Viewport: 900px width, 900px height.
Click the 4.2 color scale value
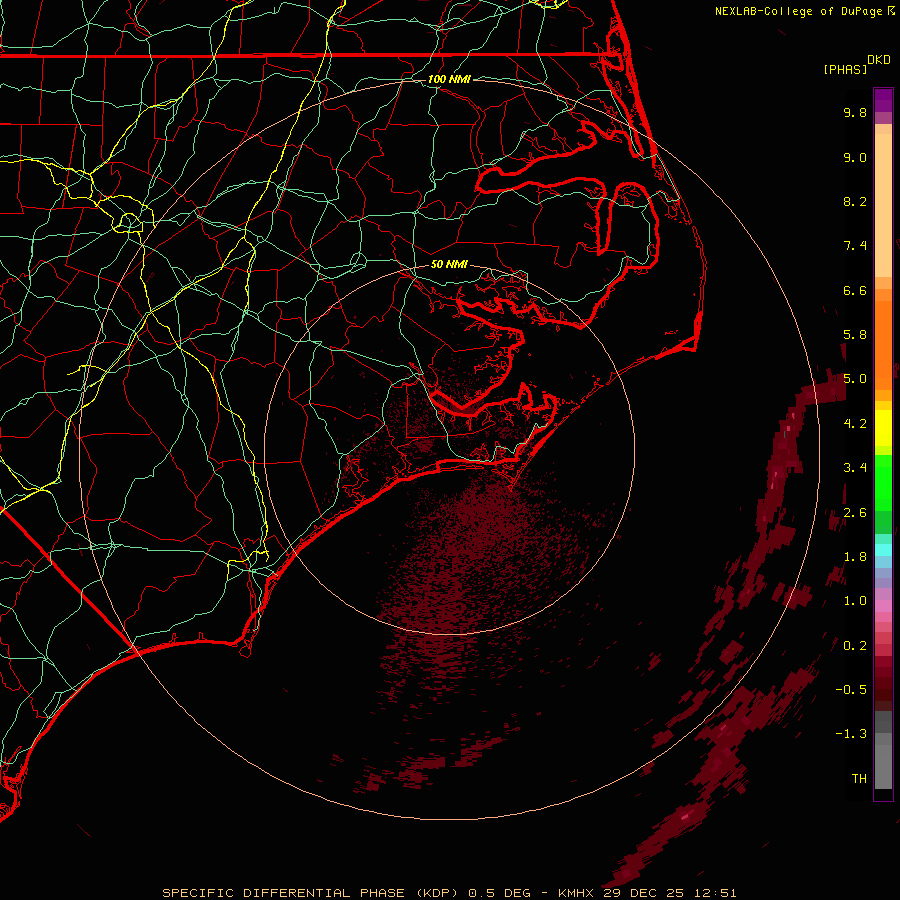tap(855, 424)
